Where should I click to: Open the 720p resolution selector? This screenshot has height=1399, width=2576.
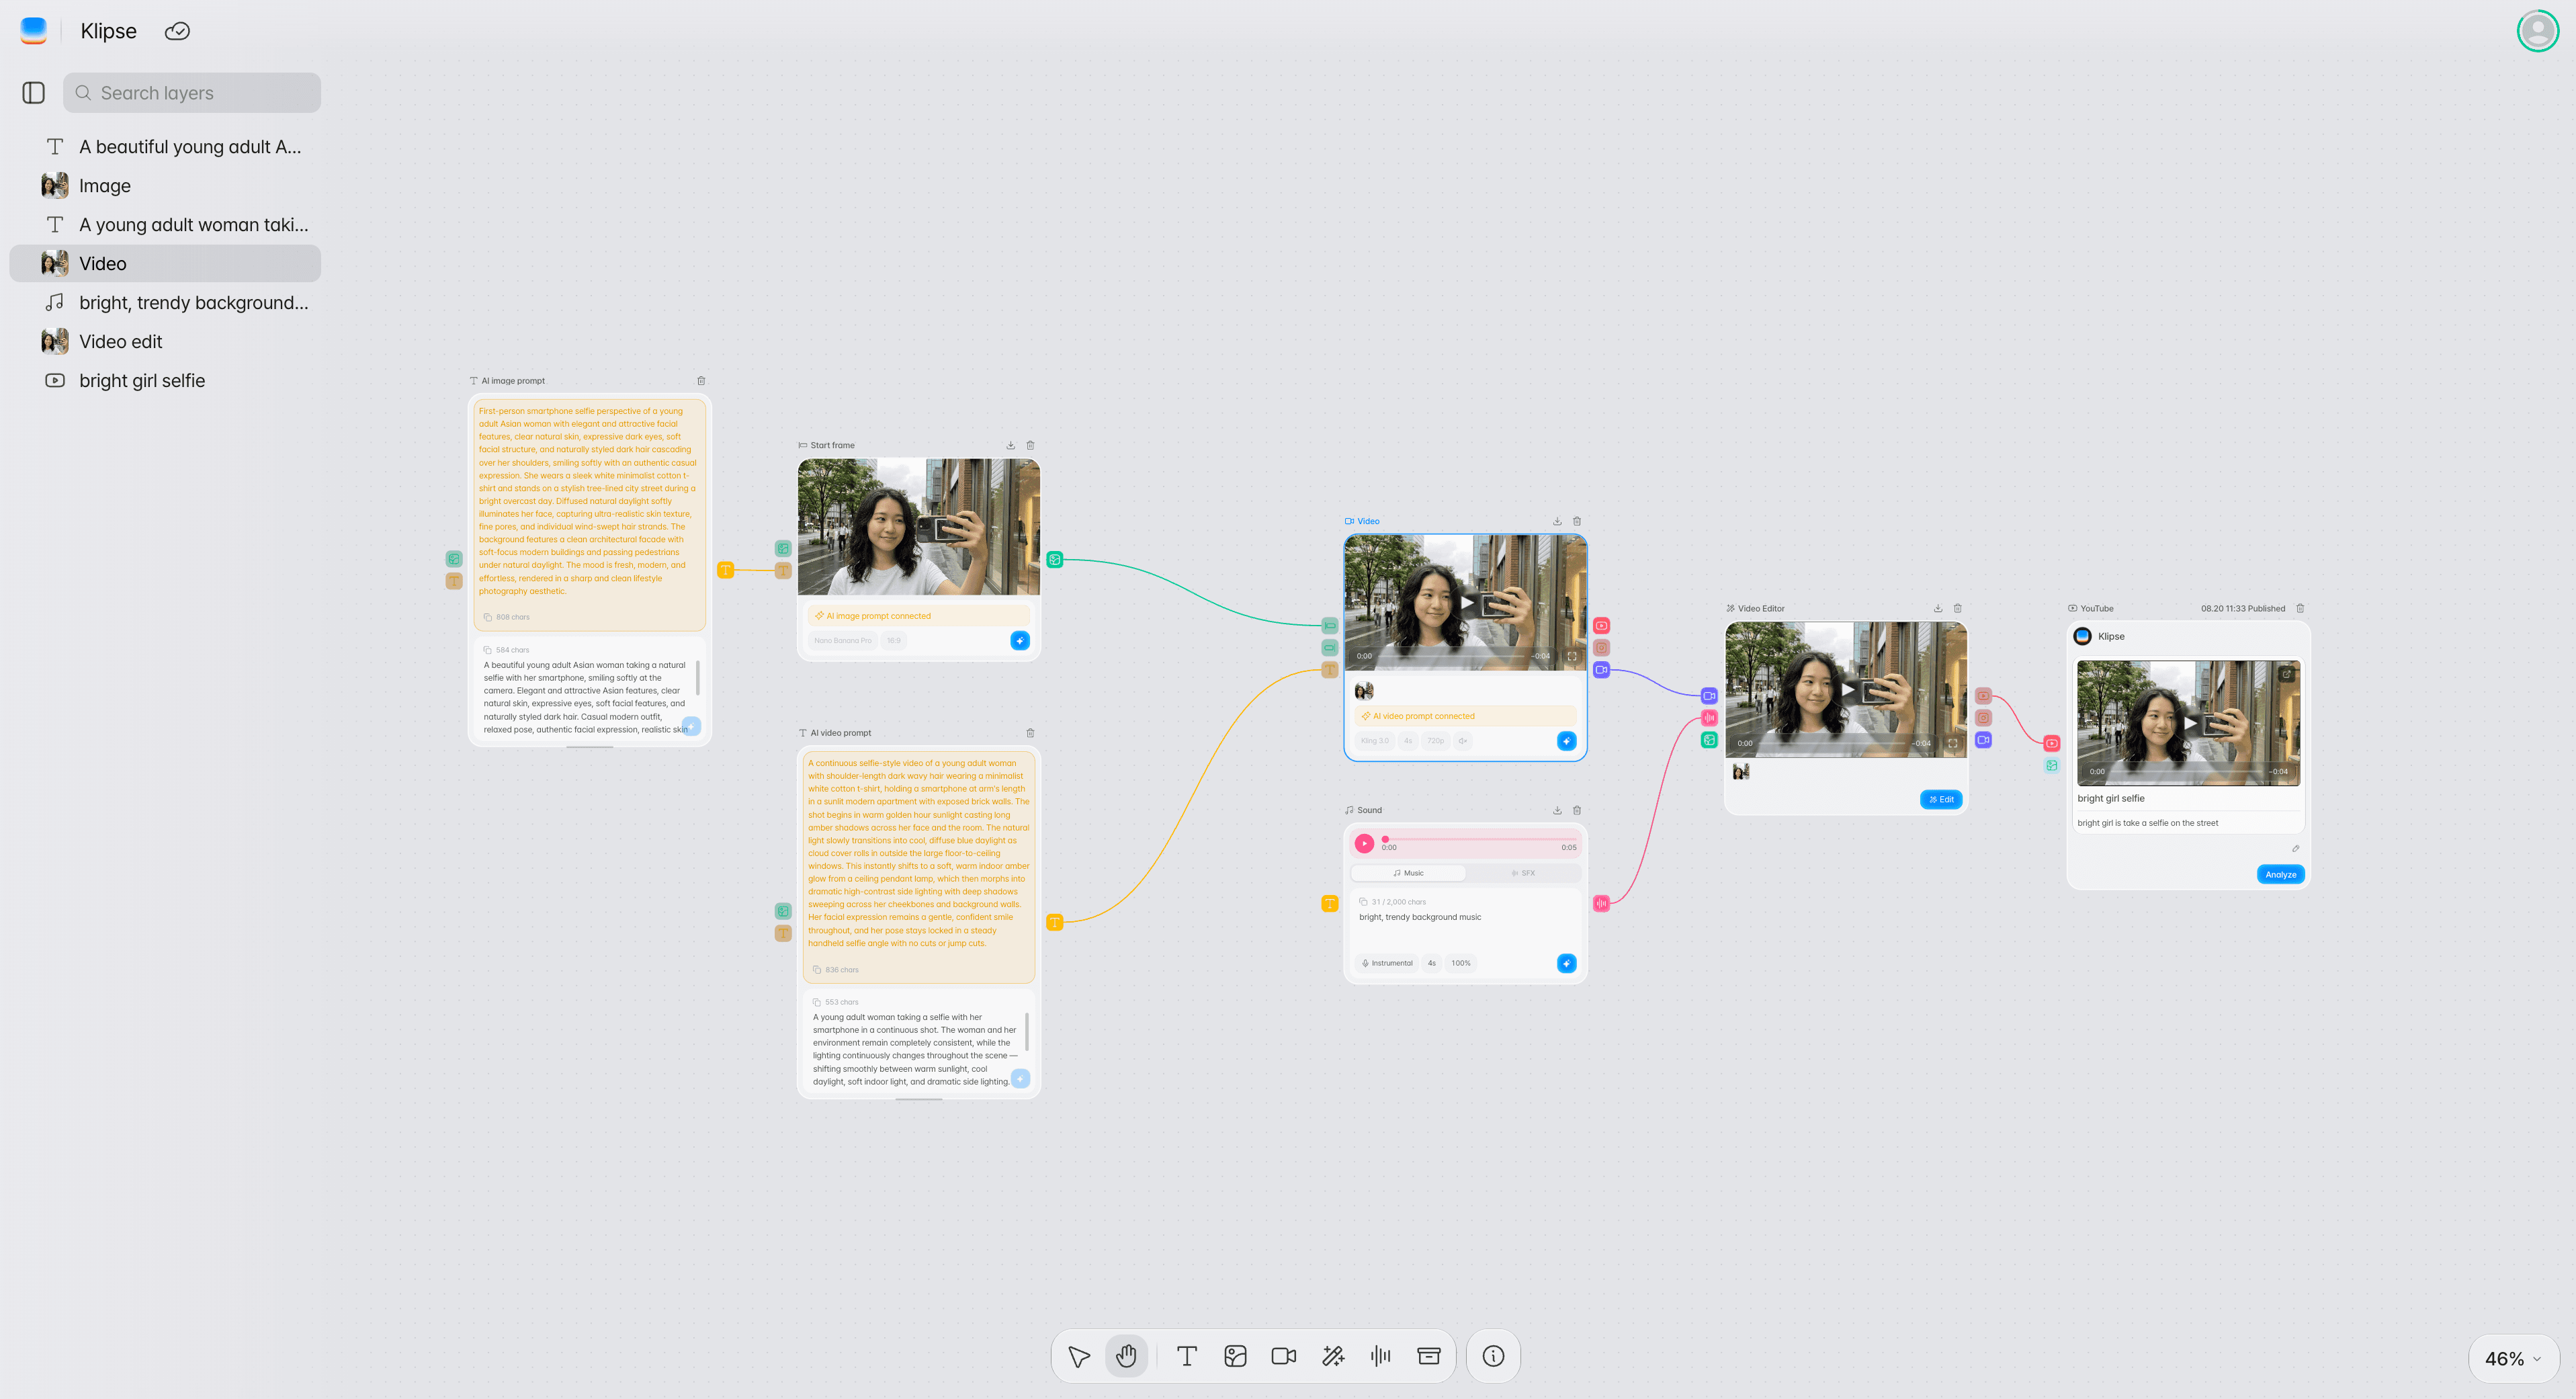point(1435,741)
